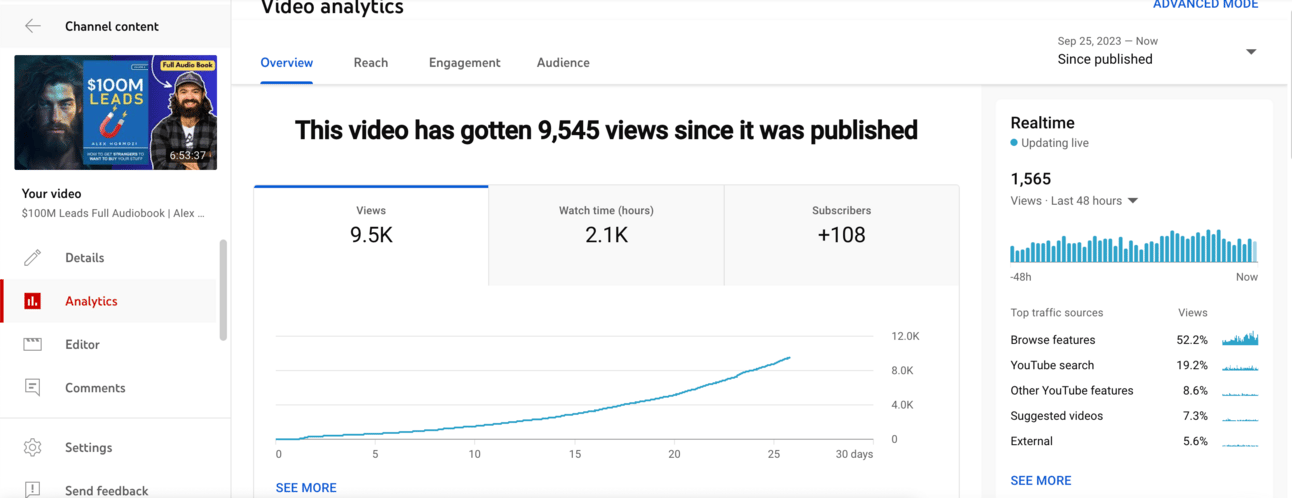Screen dimensions: 1292x498
Task: Click the sidebar vertical scrollbar
Action: pyautogui.click(x=223, y=290)
